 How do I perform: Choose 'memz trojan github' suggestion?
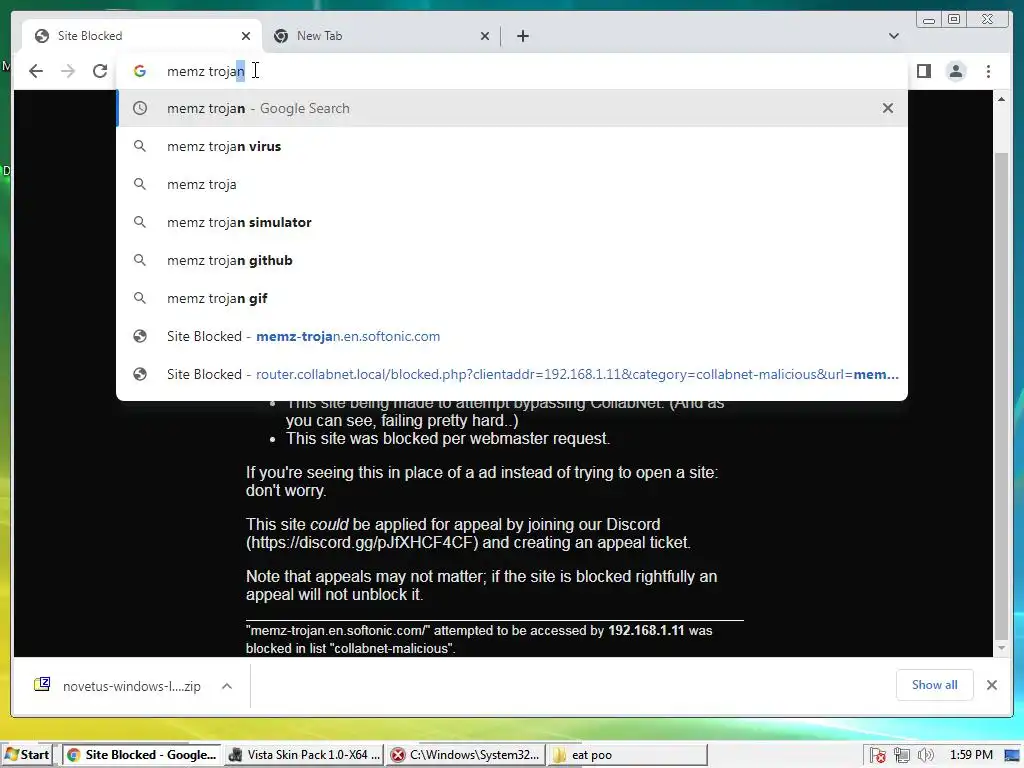pyautogui.click(x=512, y=260)
